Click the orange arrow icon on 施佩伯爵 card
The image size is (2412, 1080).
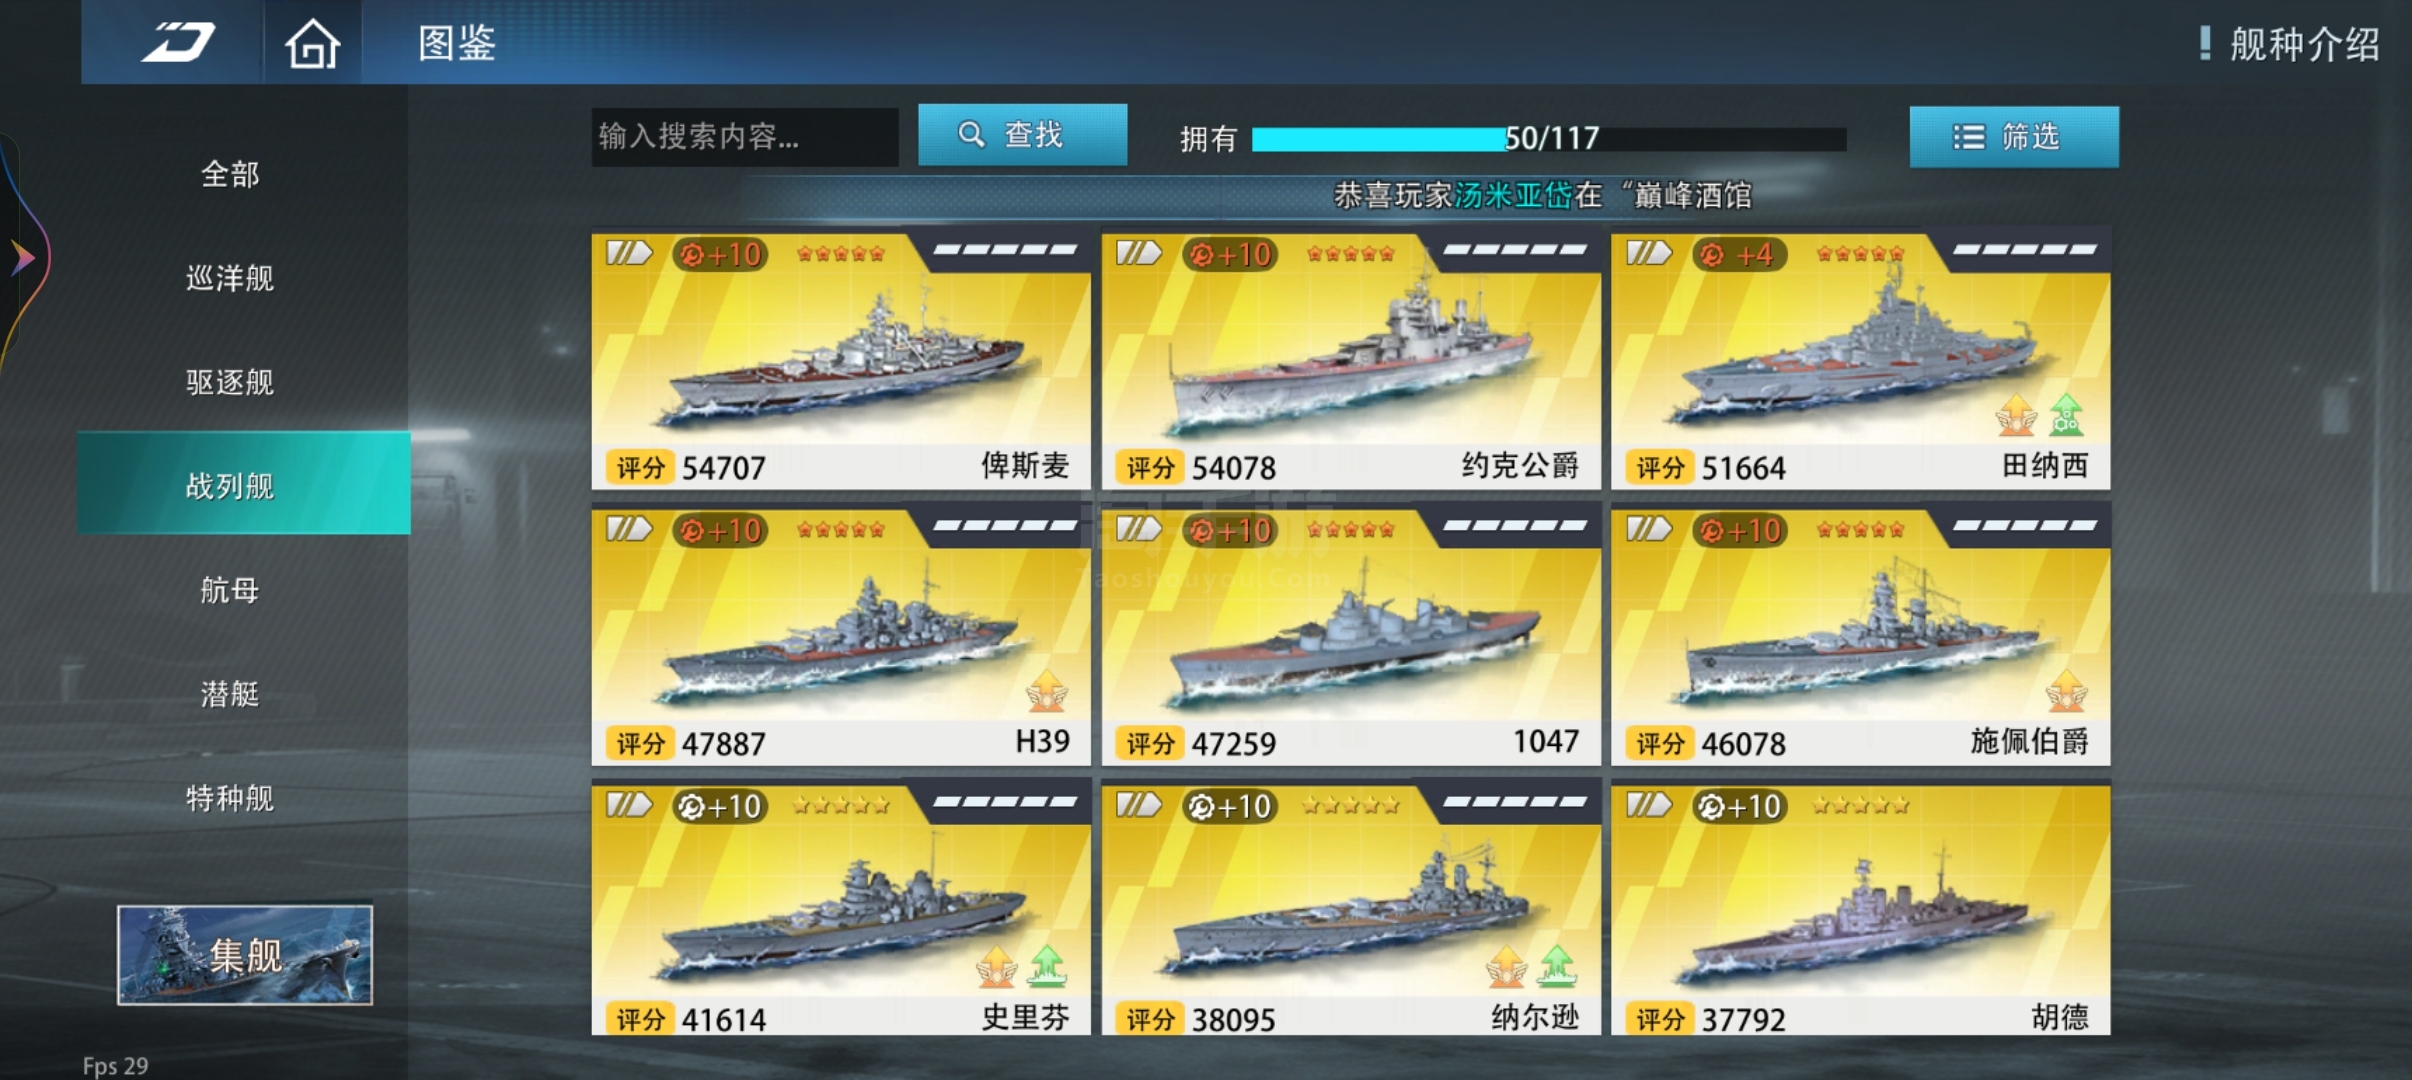[x=2066, y=691]
